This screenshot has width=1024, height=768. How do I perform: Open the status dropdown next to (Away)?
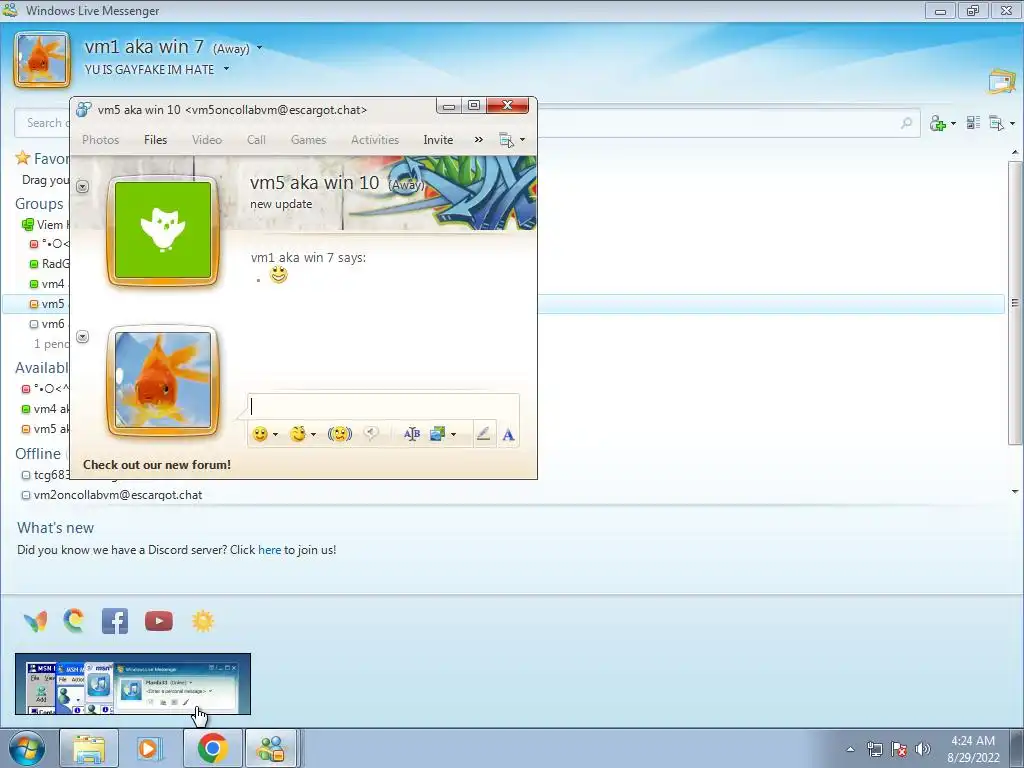pos(259,48)
